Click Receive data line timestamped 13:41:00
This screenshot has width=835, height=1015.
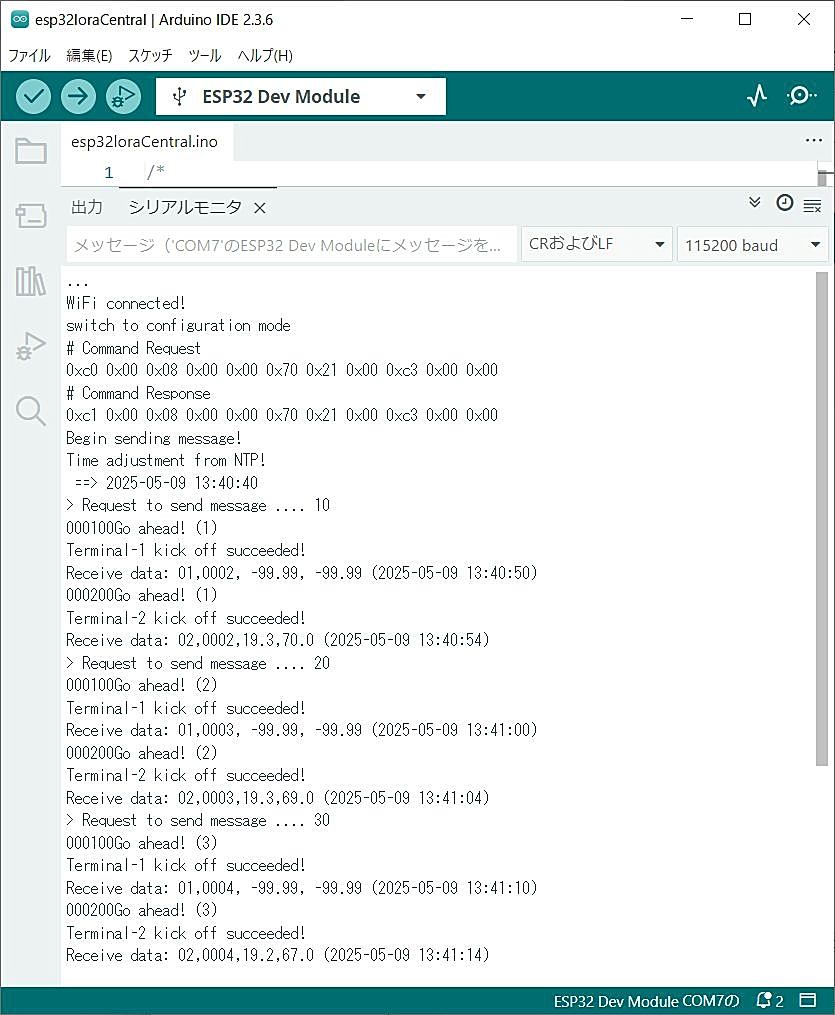click(x=302, y=730)
